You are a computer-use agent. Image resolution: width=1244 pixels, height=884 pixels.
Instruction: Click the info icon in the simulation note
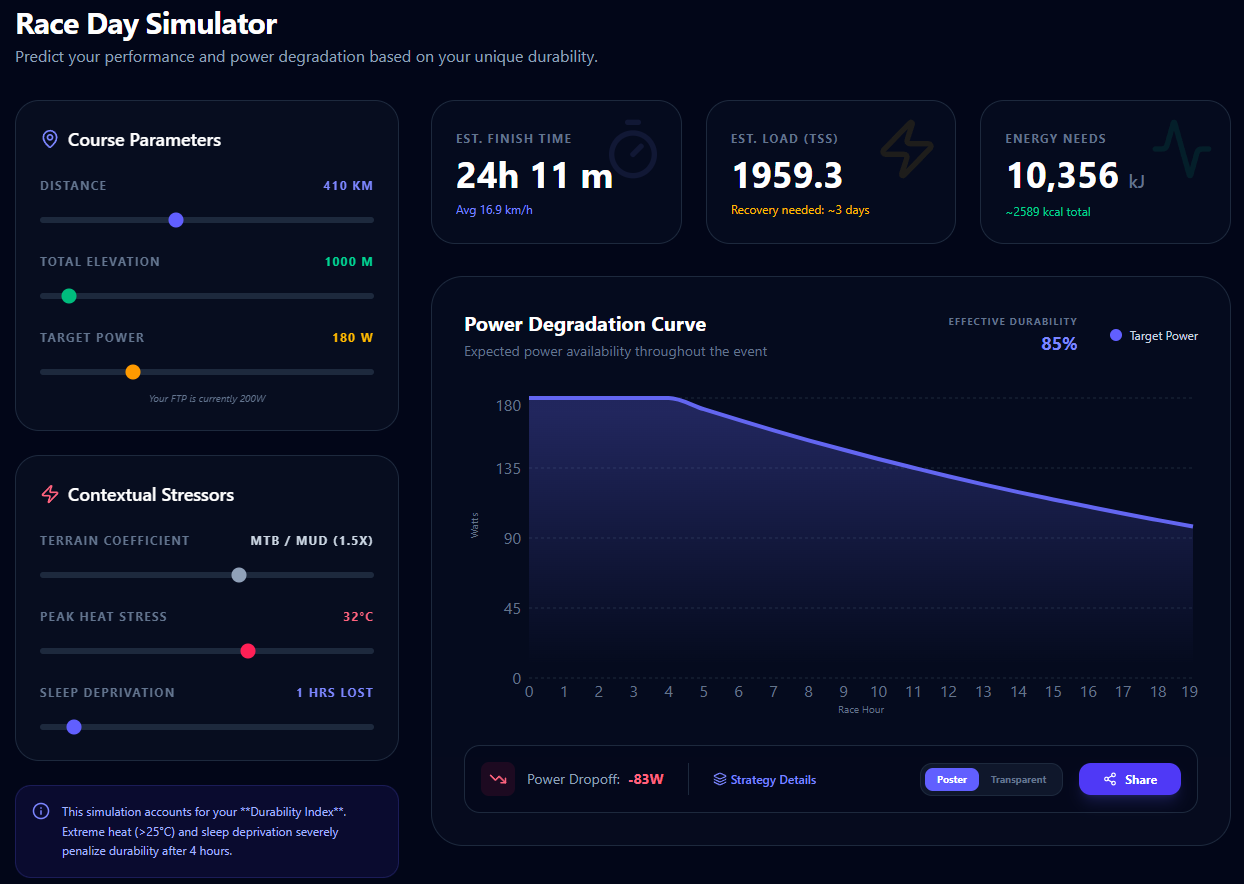point(41,811)
